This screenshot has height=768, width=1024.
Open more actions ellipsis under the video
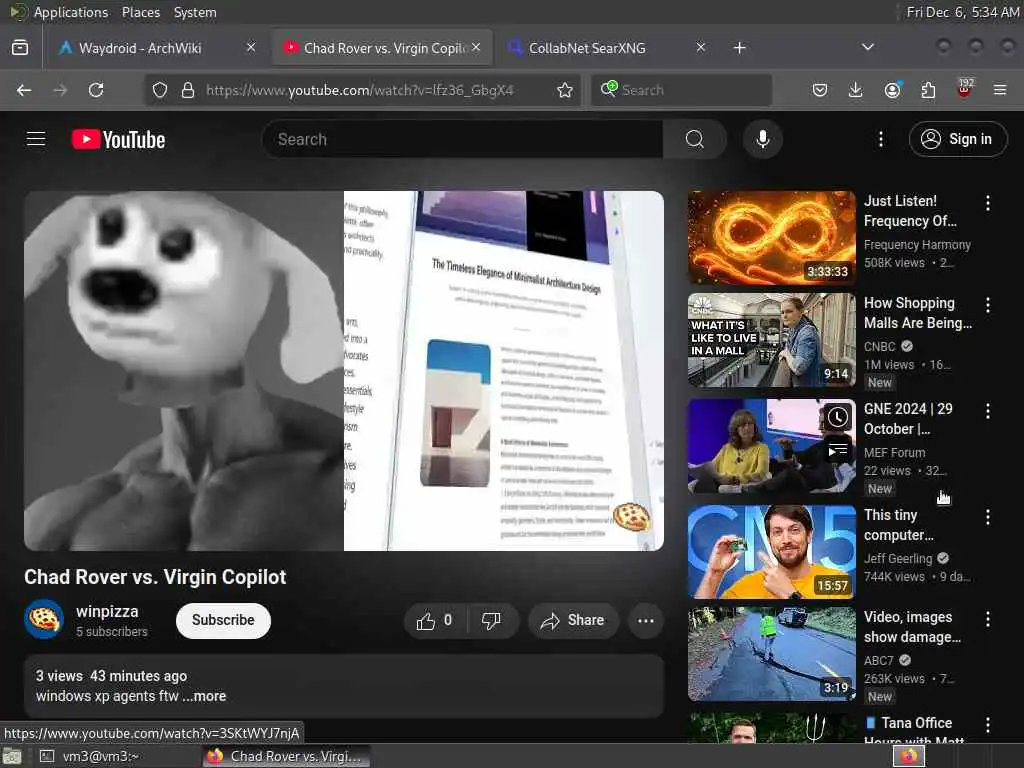point(646,620)
